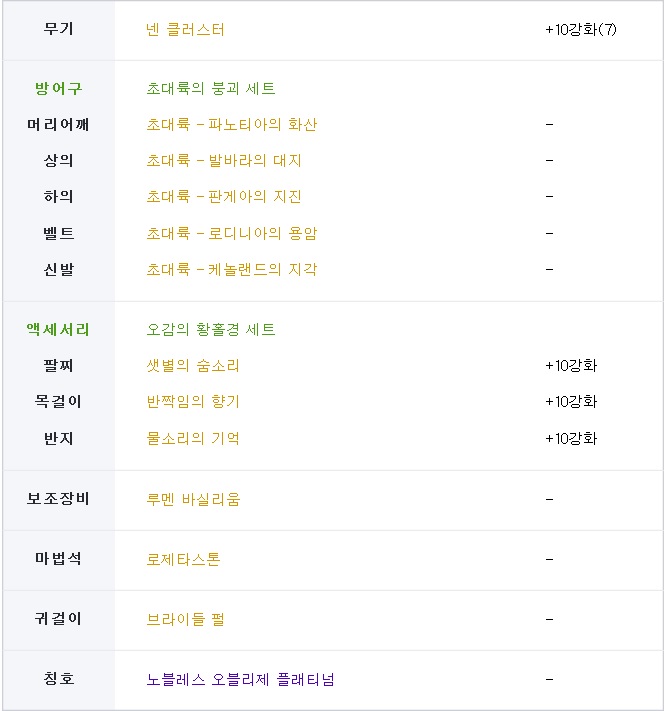Select 초대륙 - 케놀랜드의 지각 shoes item
This screenshot has width=665, height=711.
point(232,270)
